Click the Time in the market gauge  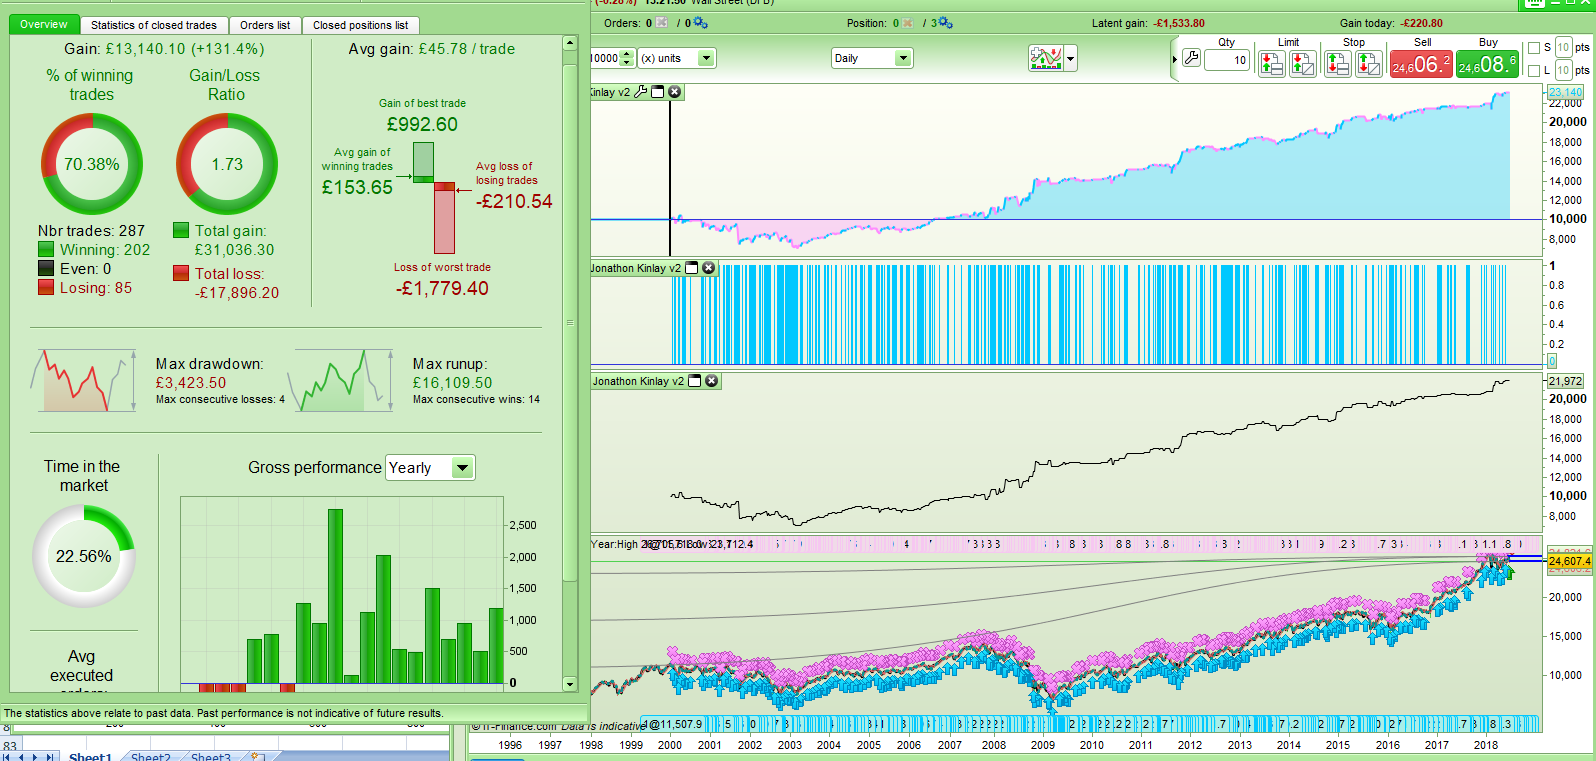pos(83,556)
